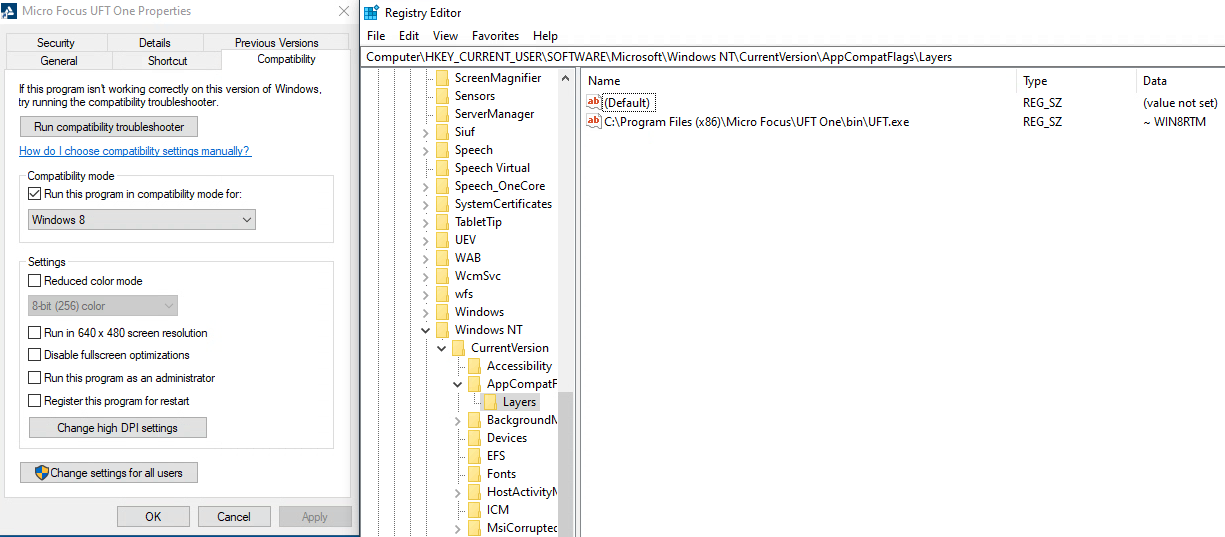The height and width of the screenshot is (537, 1225).
Task: Uncheck Run this program in compatibility mode
Action: (x=35, y=194)
